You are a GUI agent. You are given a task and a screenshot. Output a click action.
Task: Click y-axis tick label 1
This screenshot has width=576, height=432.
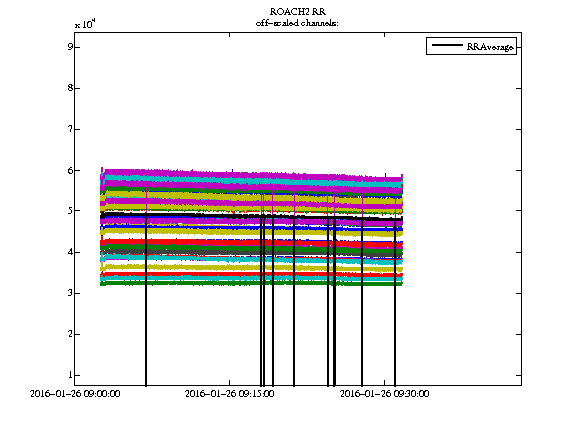point(70,375)
